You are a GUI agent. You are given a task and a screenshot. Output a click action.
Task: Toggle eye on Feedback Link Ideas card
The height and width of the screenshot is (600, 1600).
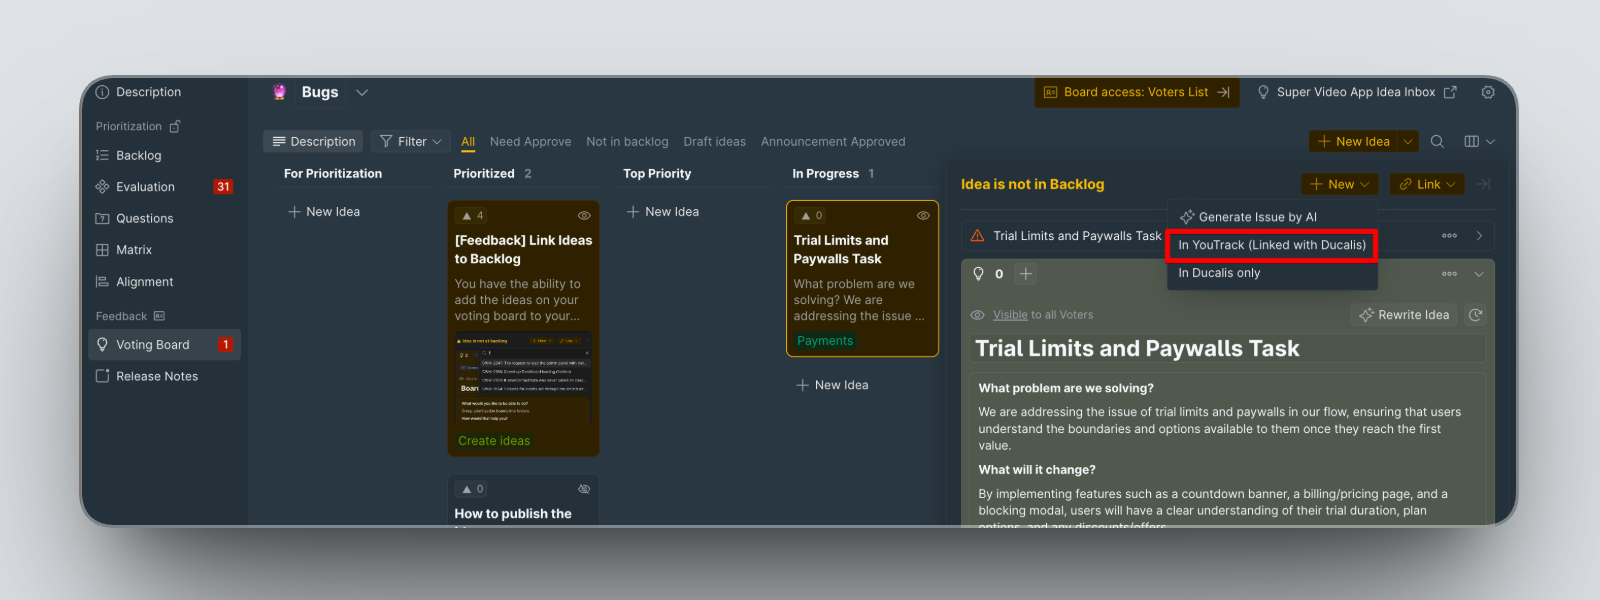coord(584,216)
